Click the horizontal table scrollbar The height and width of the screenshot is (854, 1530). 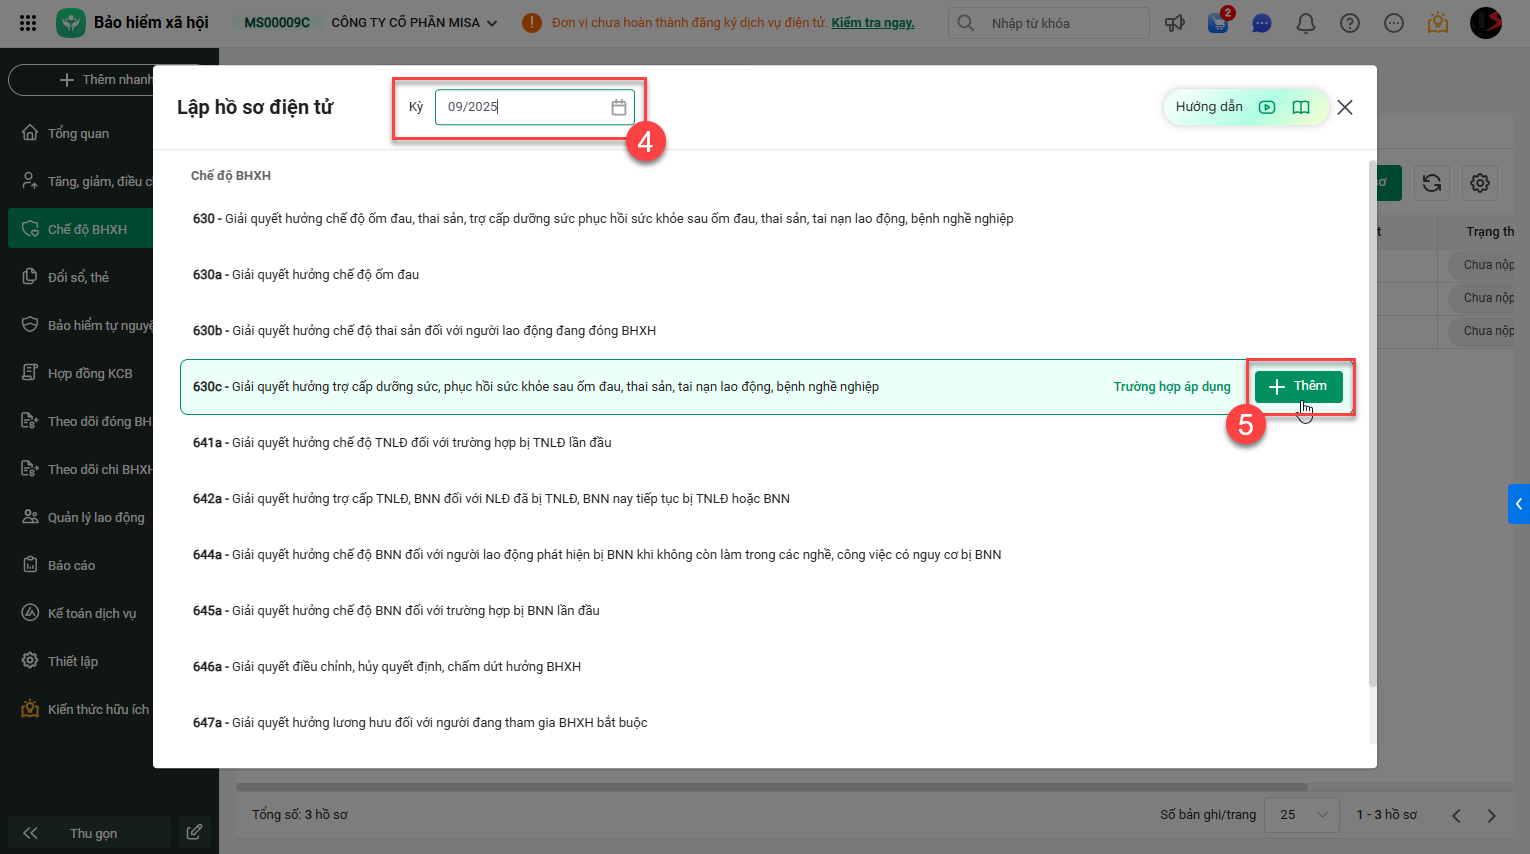click(x=772, y=787)
